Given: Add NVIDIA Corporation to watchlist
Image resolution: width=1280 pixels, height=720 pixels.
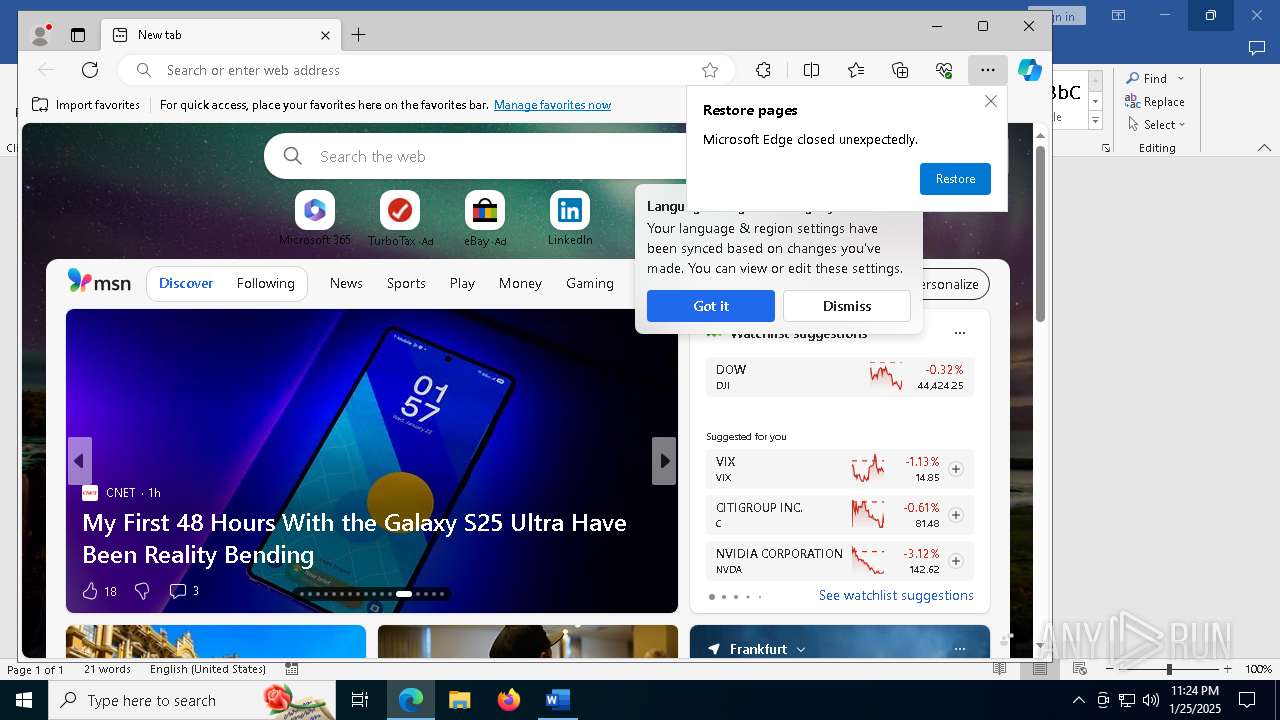Looking at the screenshot, I should 956,561.
